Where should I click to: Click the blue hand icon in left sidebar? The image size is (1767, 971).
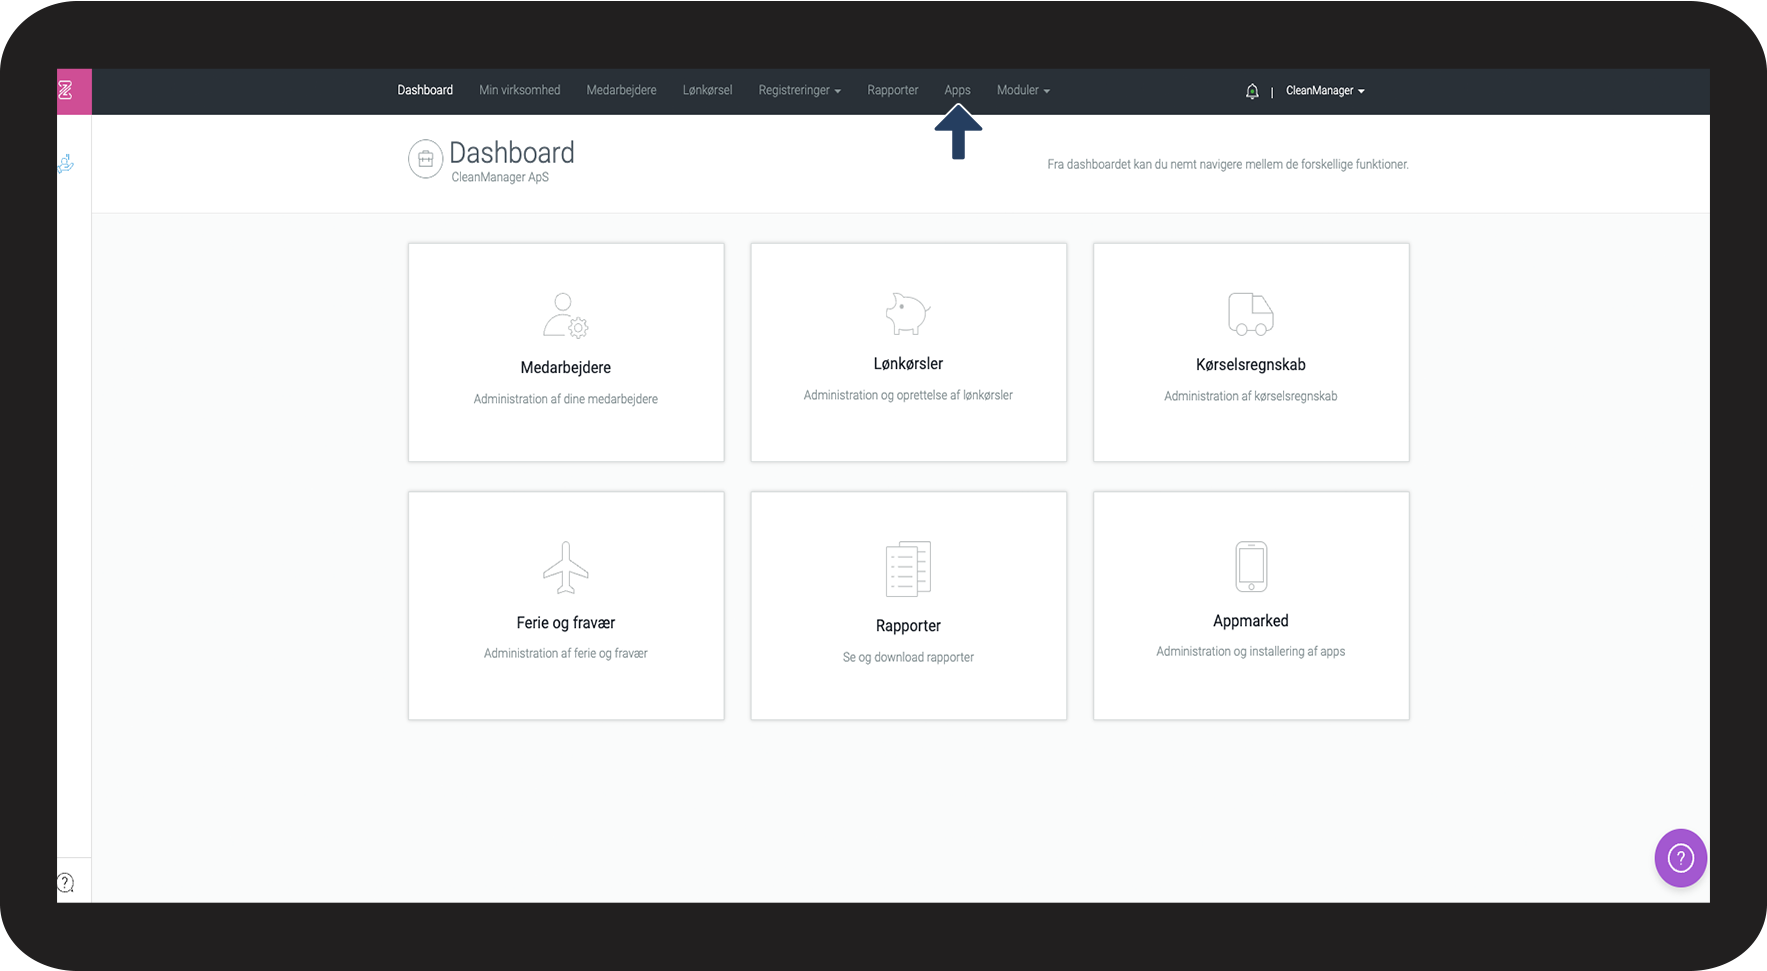[x=66, y=164]
